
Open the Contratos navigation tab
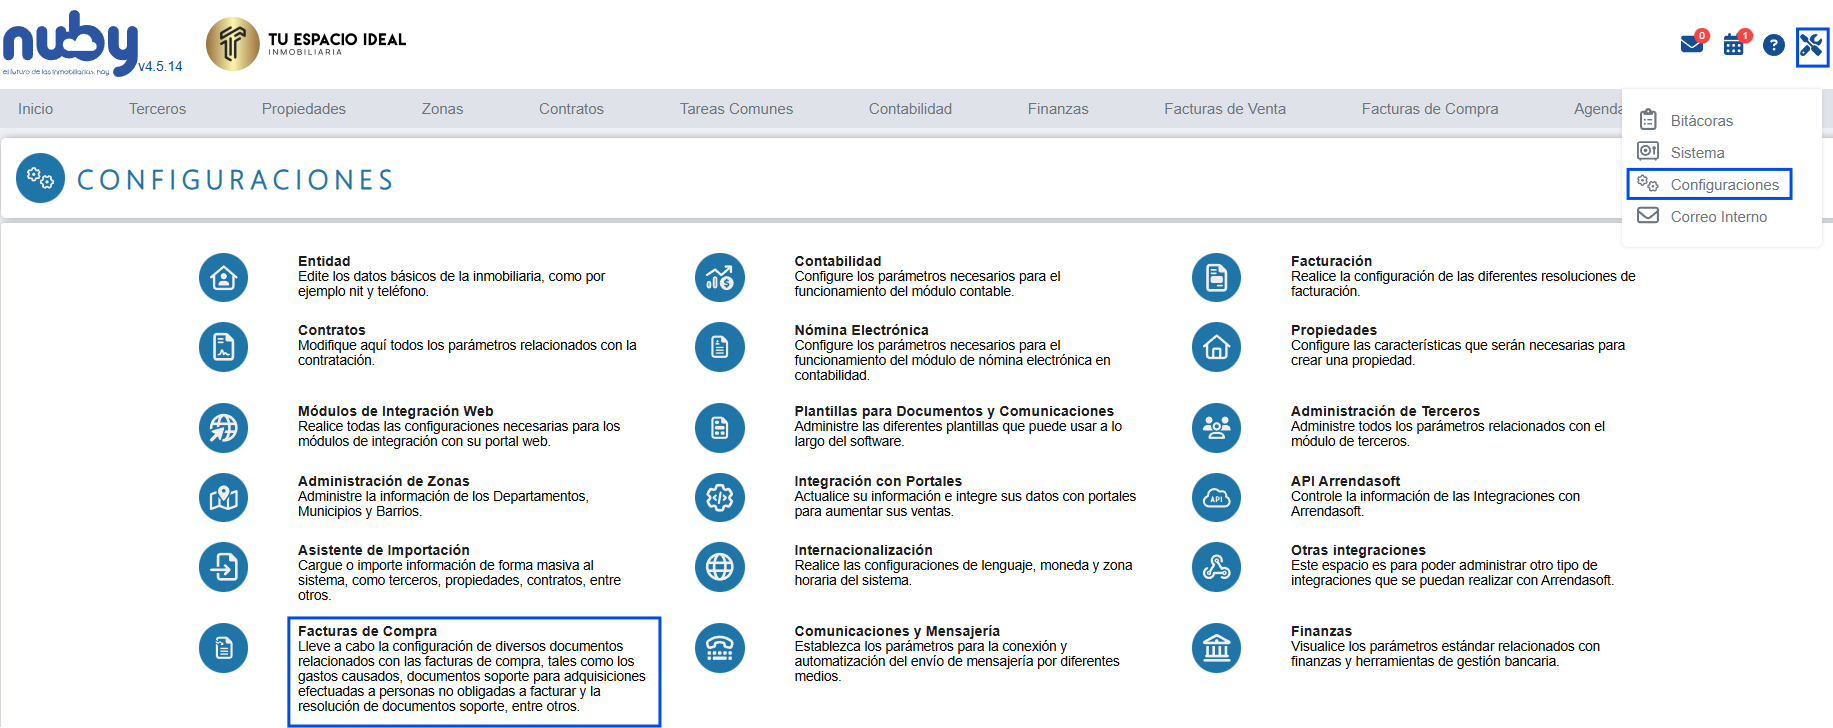tap(571, 109)
